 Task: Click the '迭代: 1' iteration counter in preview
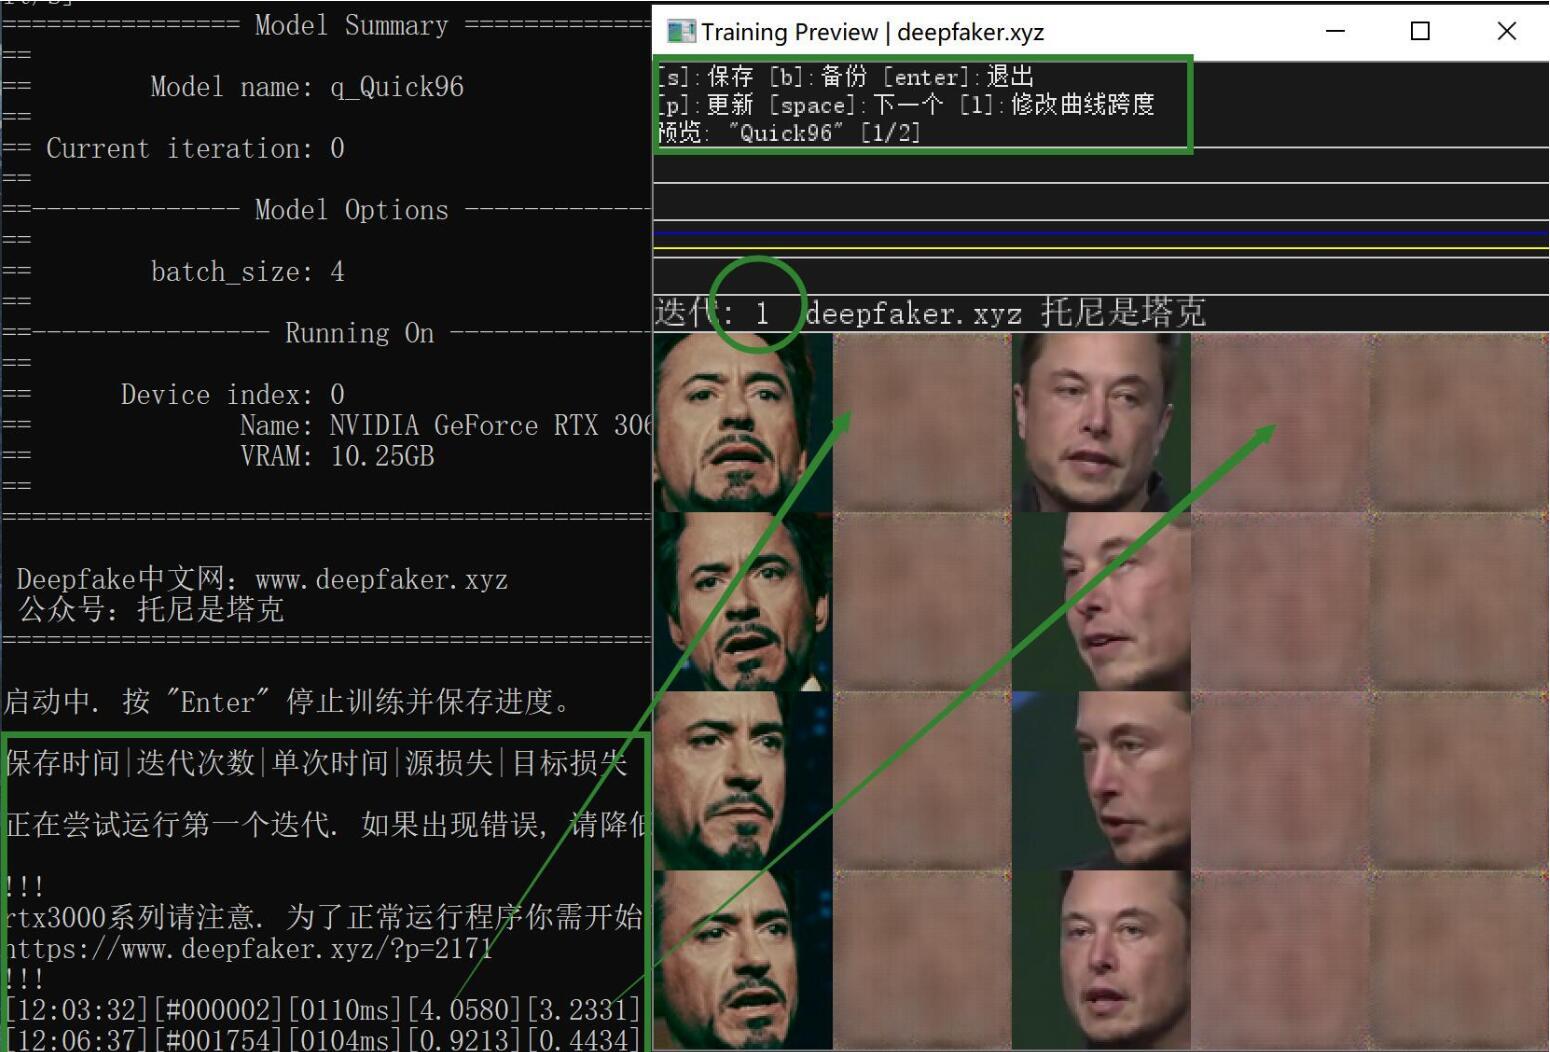pos(713,313)
